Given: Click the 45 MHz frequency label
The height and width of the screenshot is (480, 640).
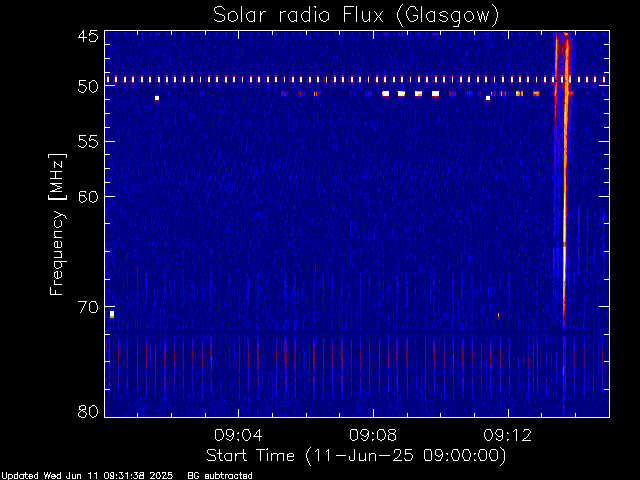Looking at the screenshot, I should tap(88, 37).
